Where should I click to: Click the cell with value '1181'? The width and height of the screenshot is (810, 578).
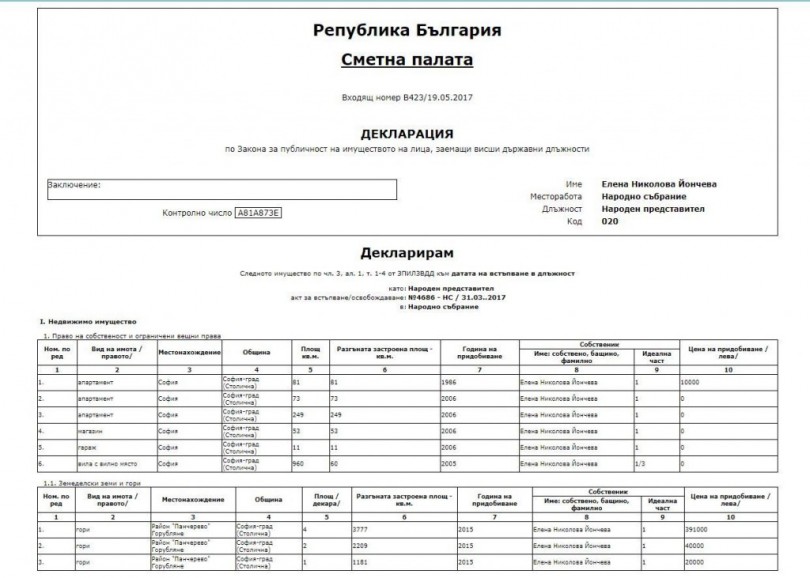(x=404, y=562)
